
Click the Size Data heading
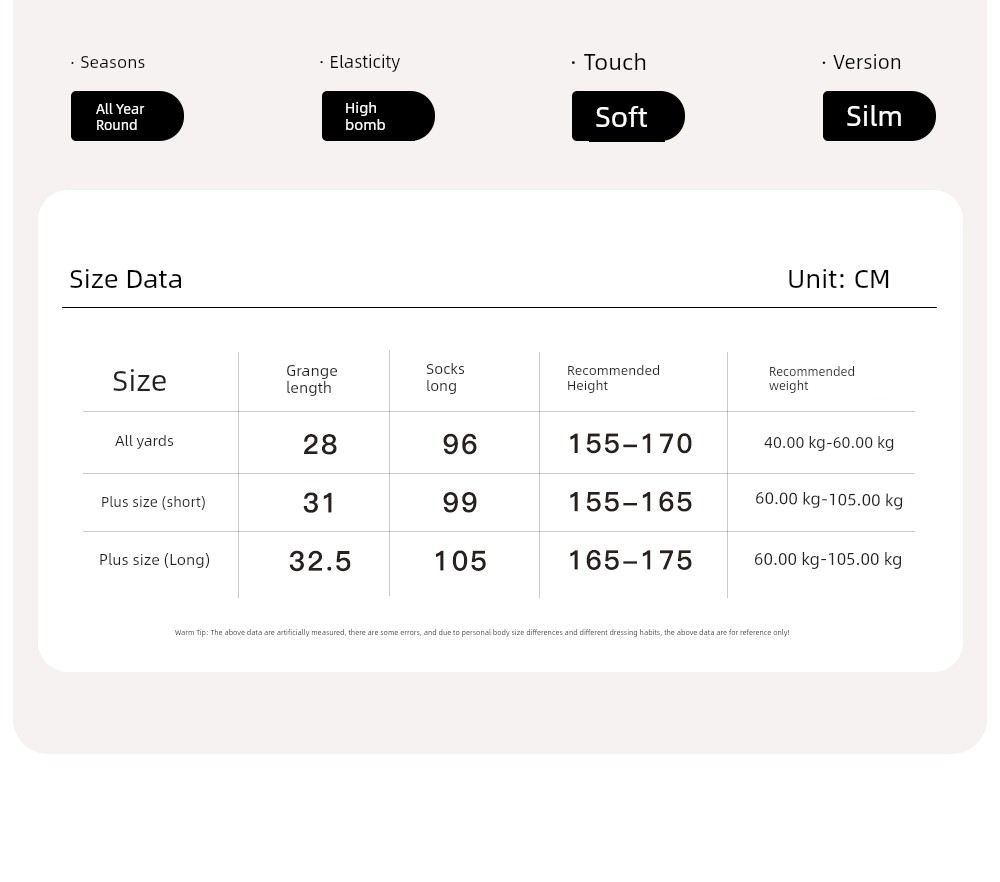pos(126,279)
